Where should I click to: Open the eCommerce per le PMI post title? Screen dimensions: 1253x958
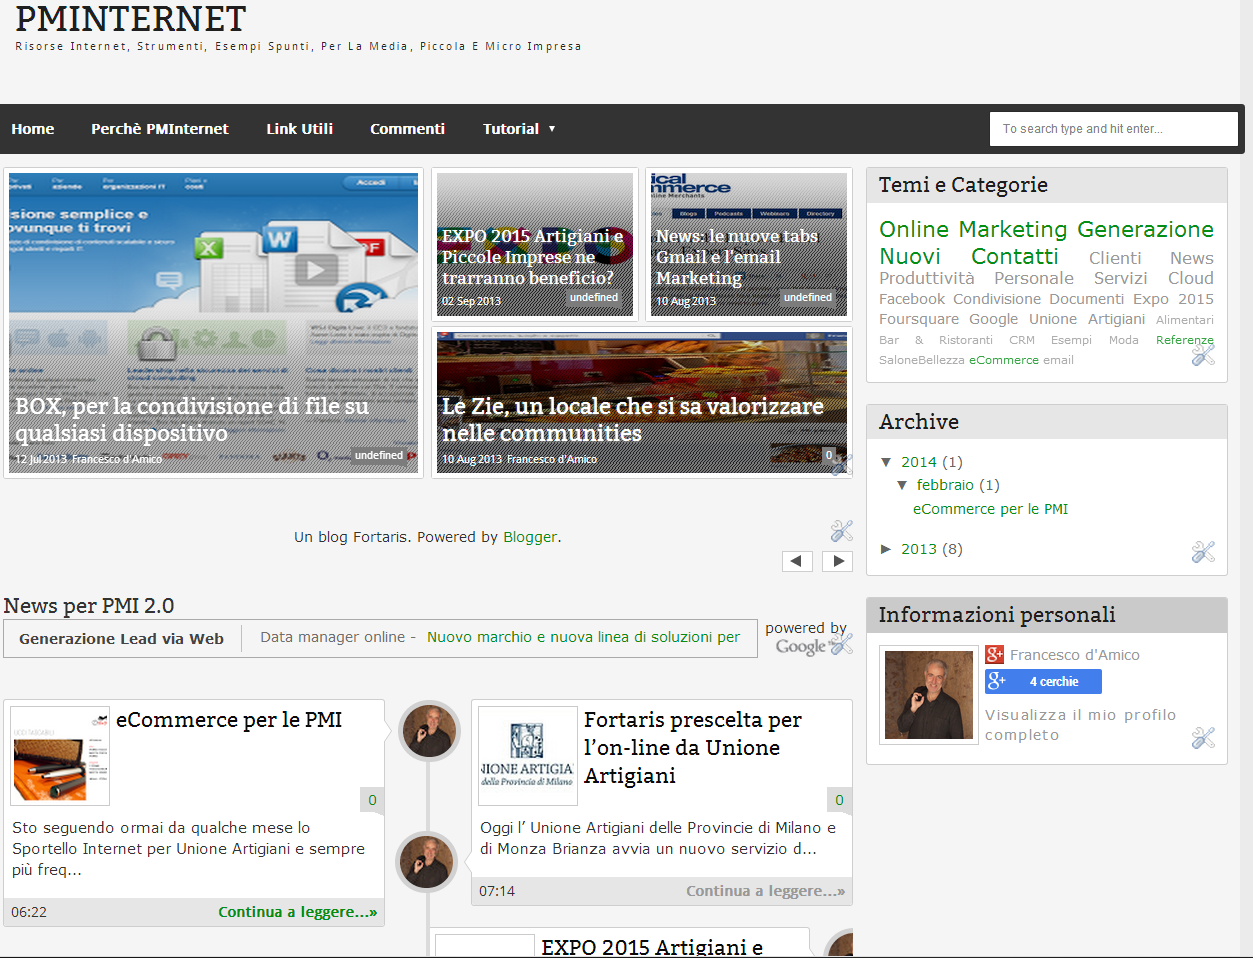[x=229, y=720]
